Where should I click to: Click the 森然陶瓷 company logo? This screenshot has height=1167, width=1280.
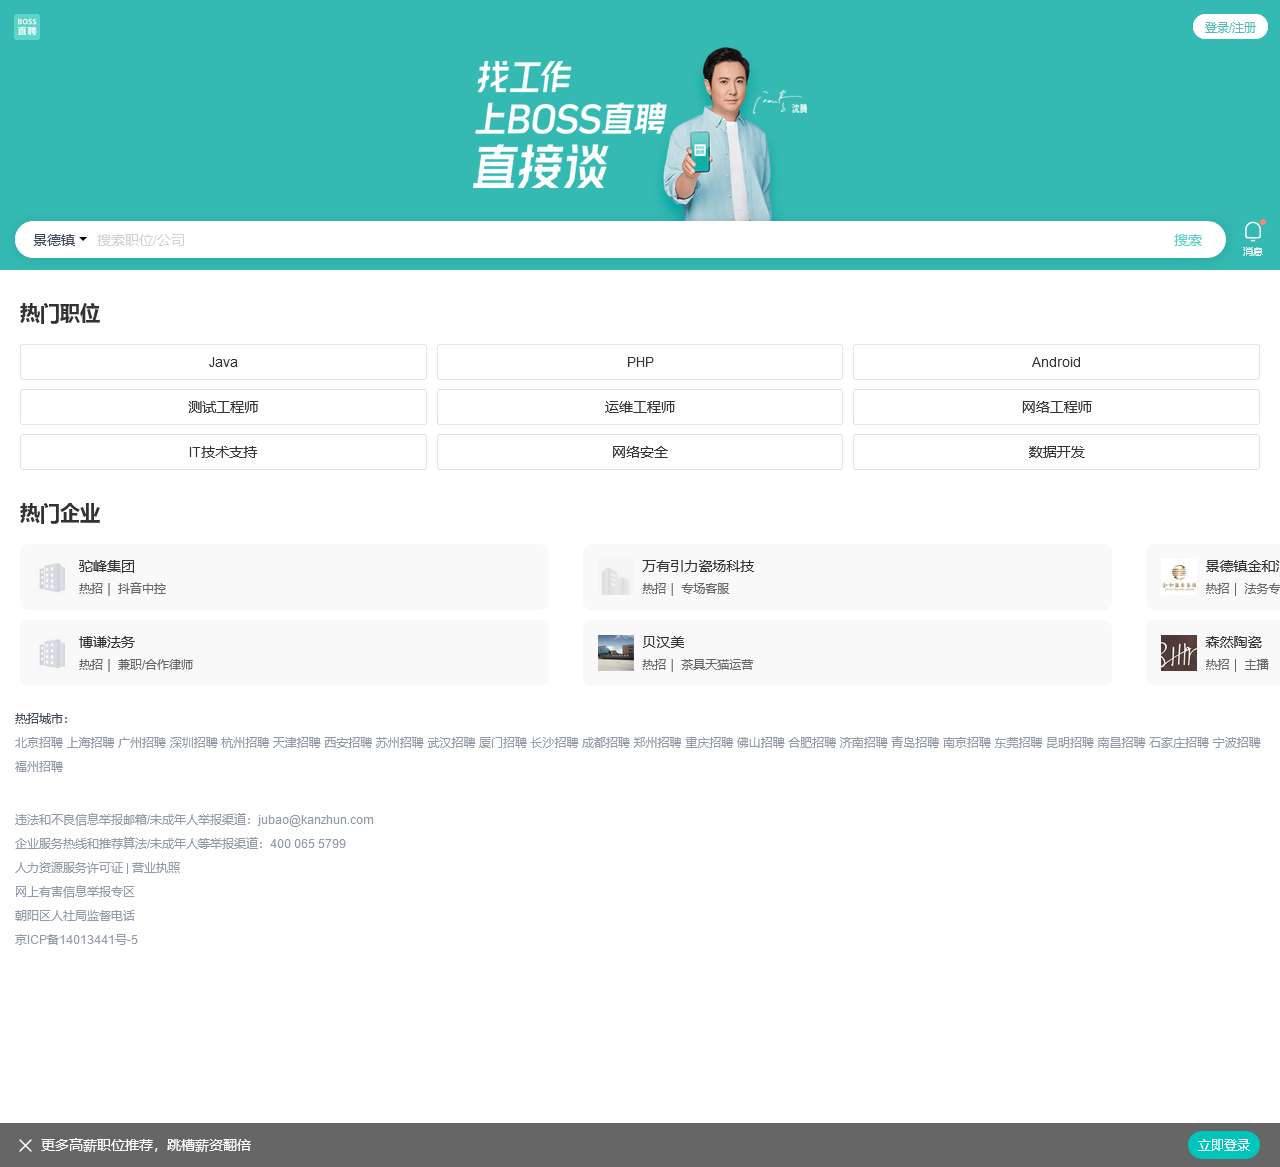[x=1178, y=653]
